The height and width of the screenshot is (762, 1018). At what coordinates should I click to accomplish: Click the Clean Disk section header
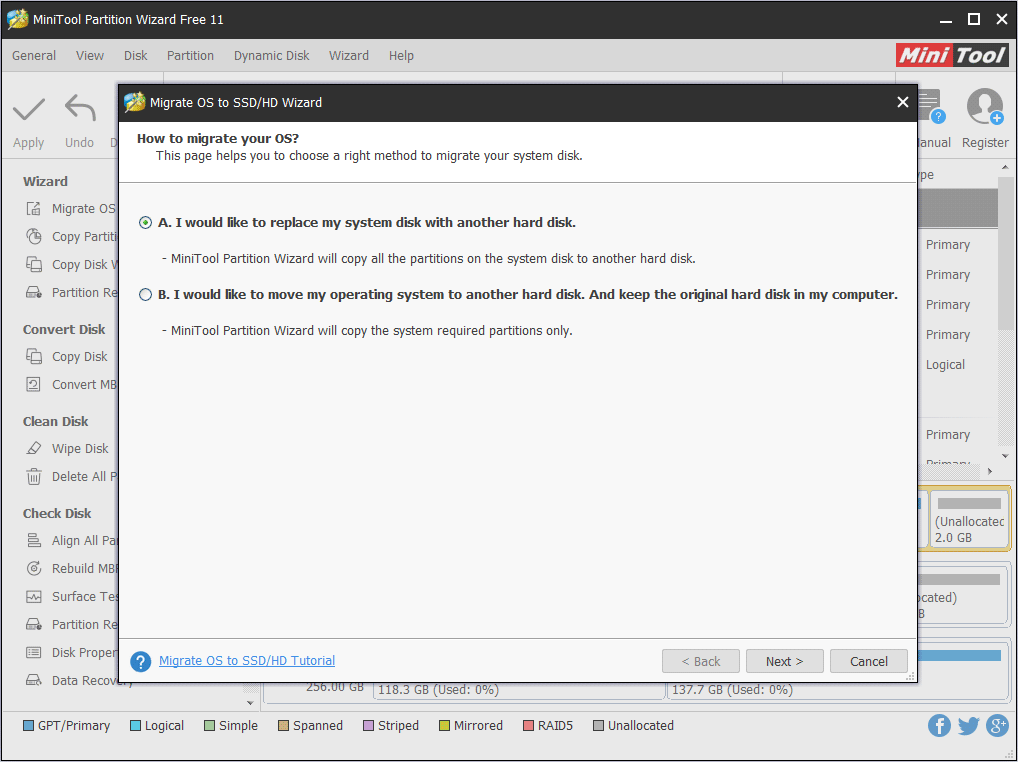click(x=55, y=421)
